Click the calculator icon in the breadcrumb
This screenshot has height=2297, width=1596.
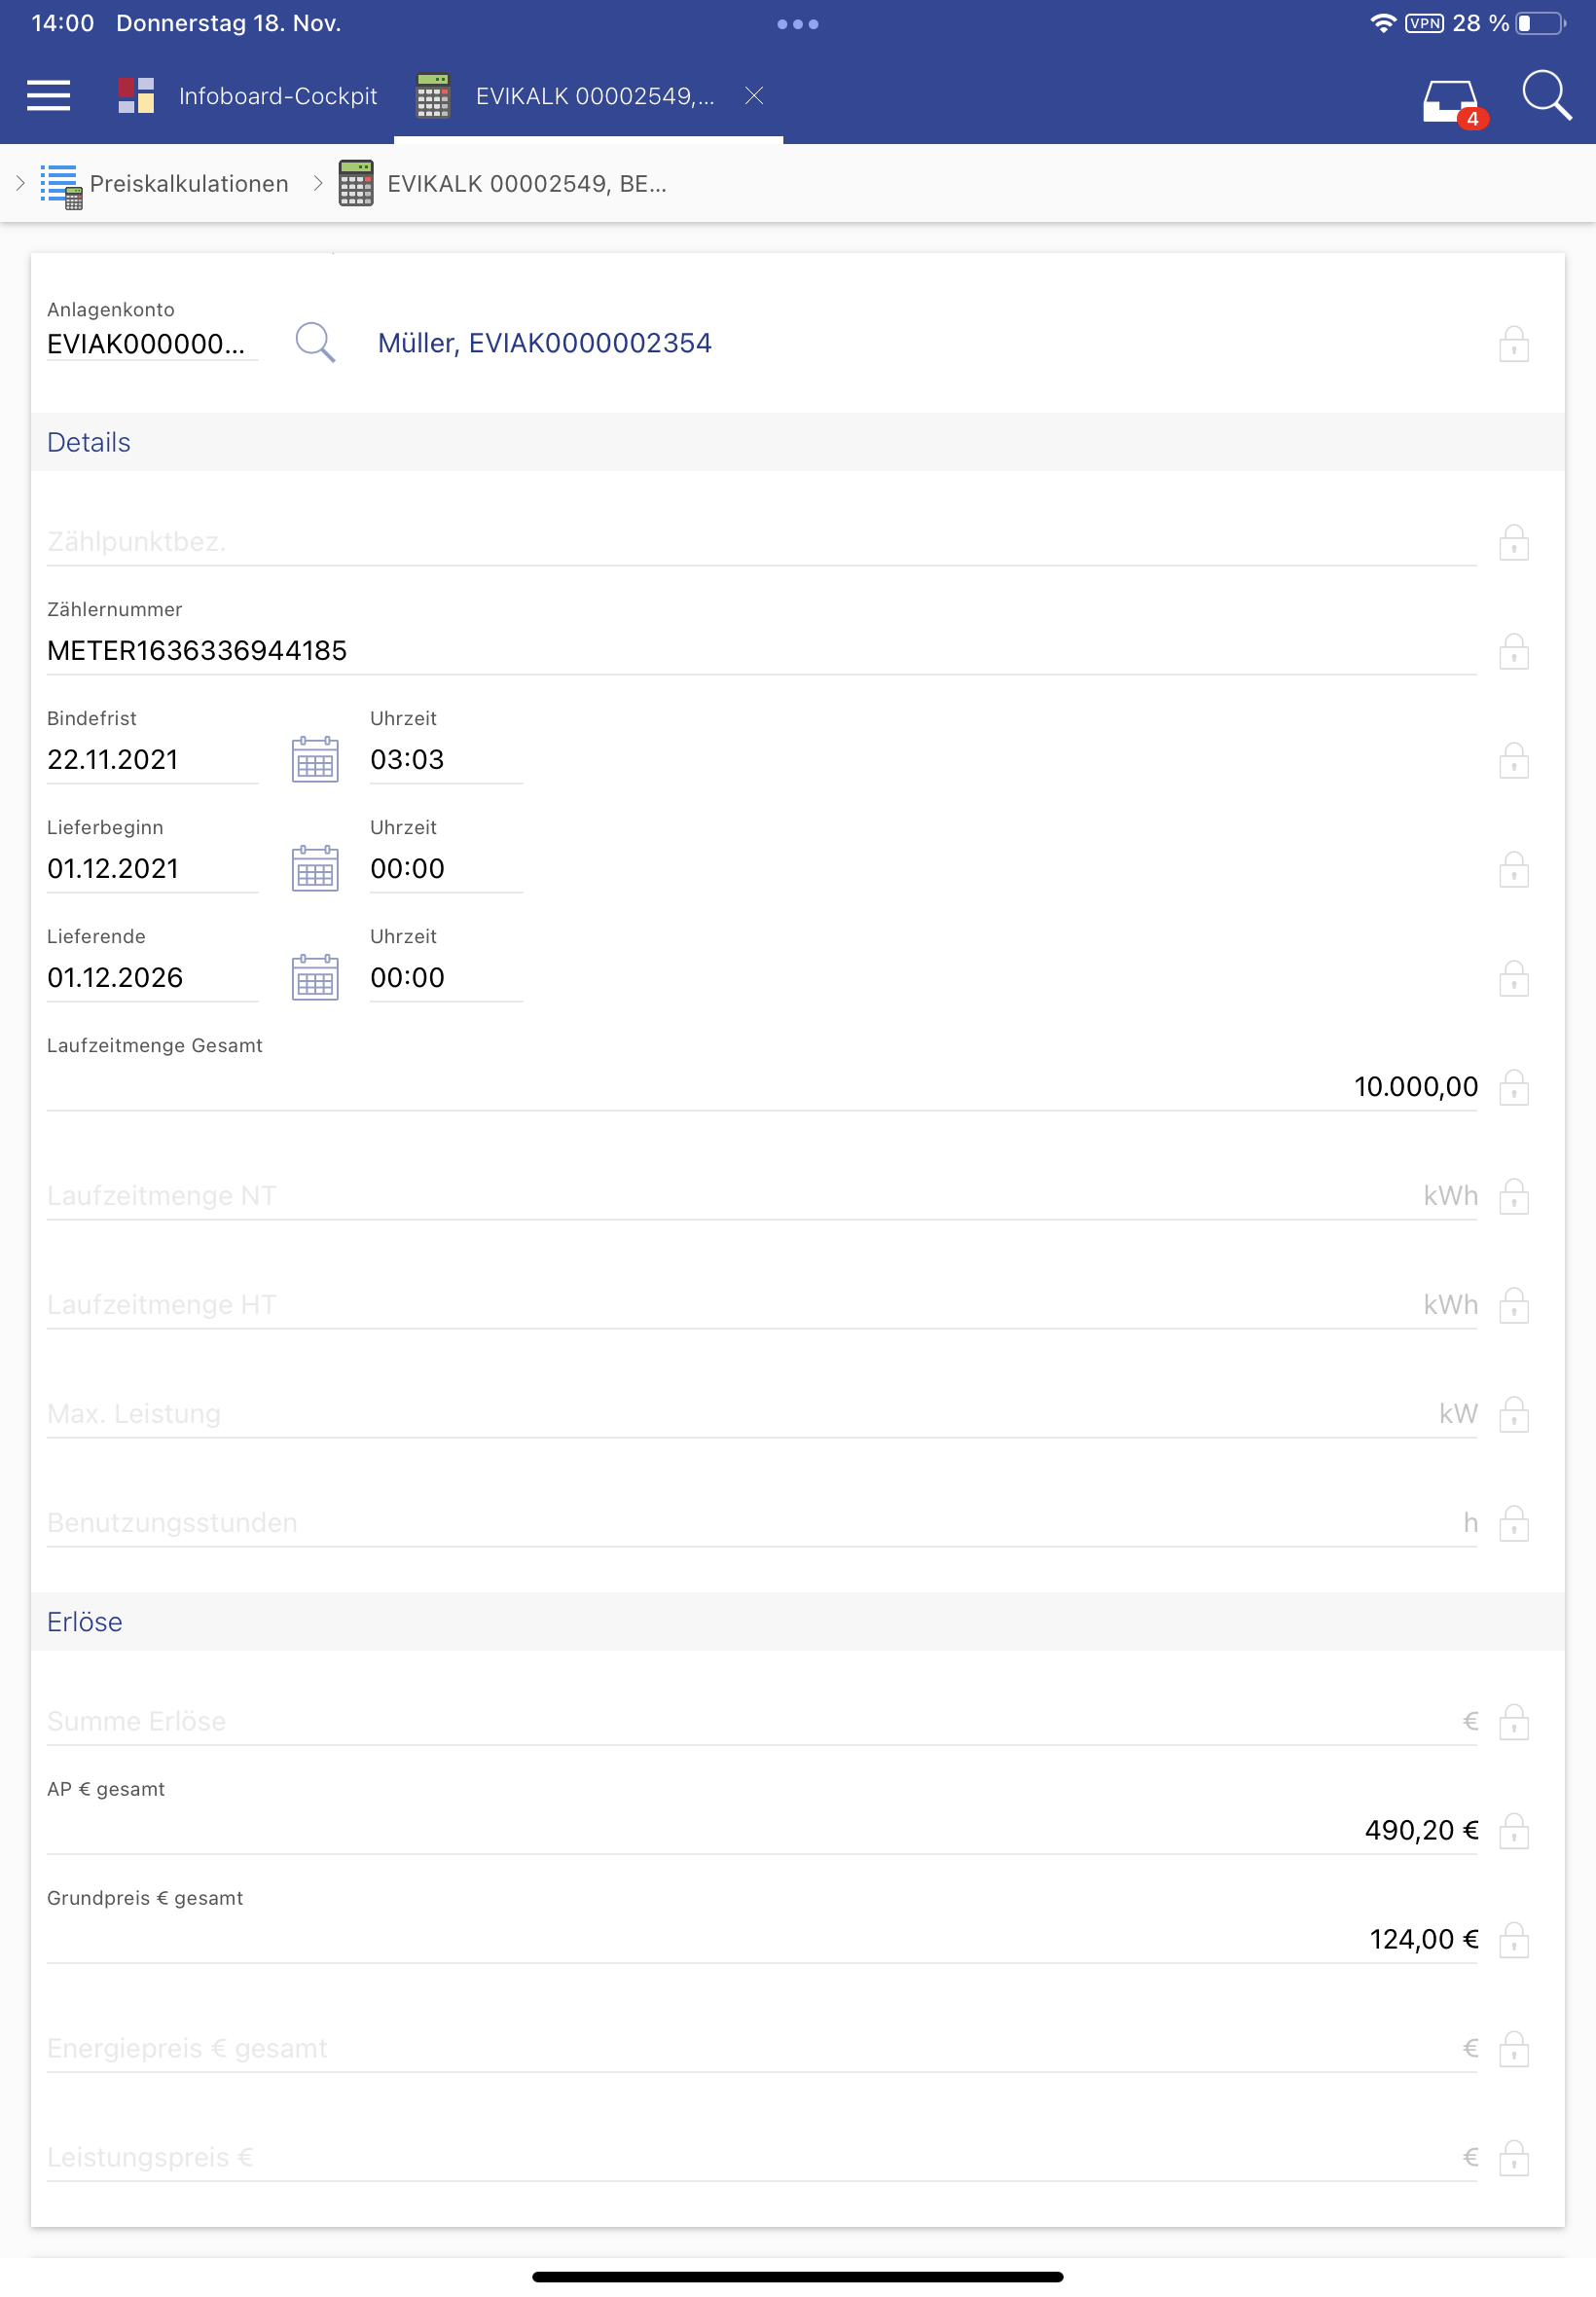(356, 184)
